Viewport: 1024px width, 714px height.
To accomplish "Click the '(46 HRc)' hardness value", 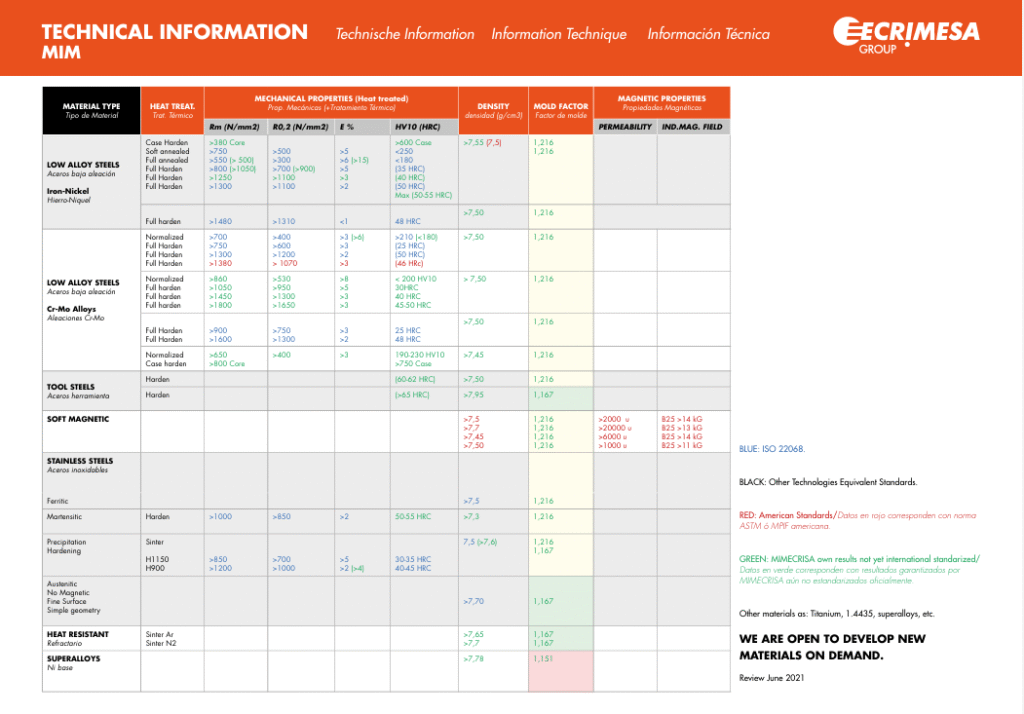I will click(x=409, y=263).
